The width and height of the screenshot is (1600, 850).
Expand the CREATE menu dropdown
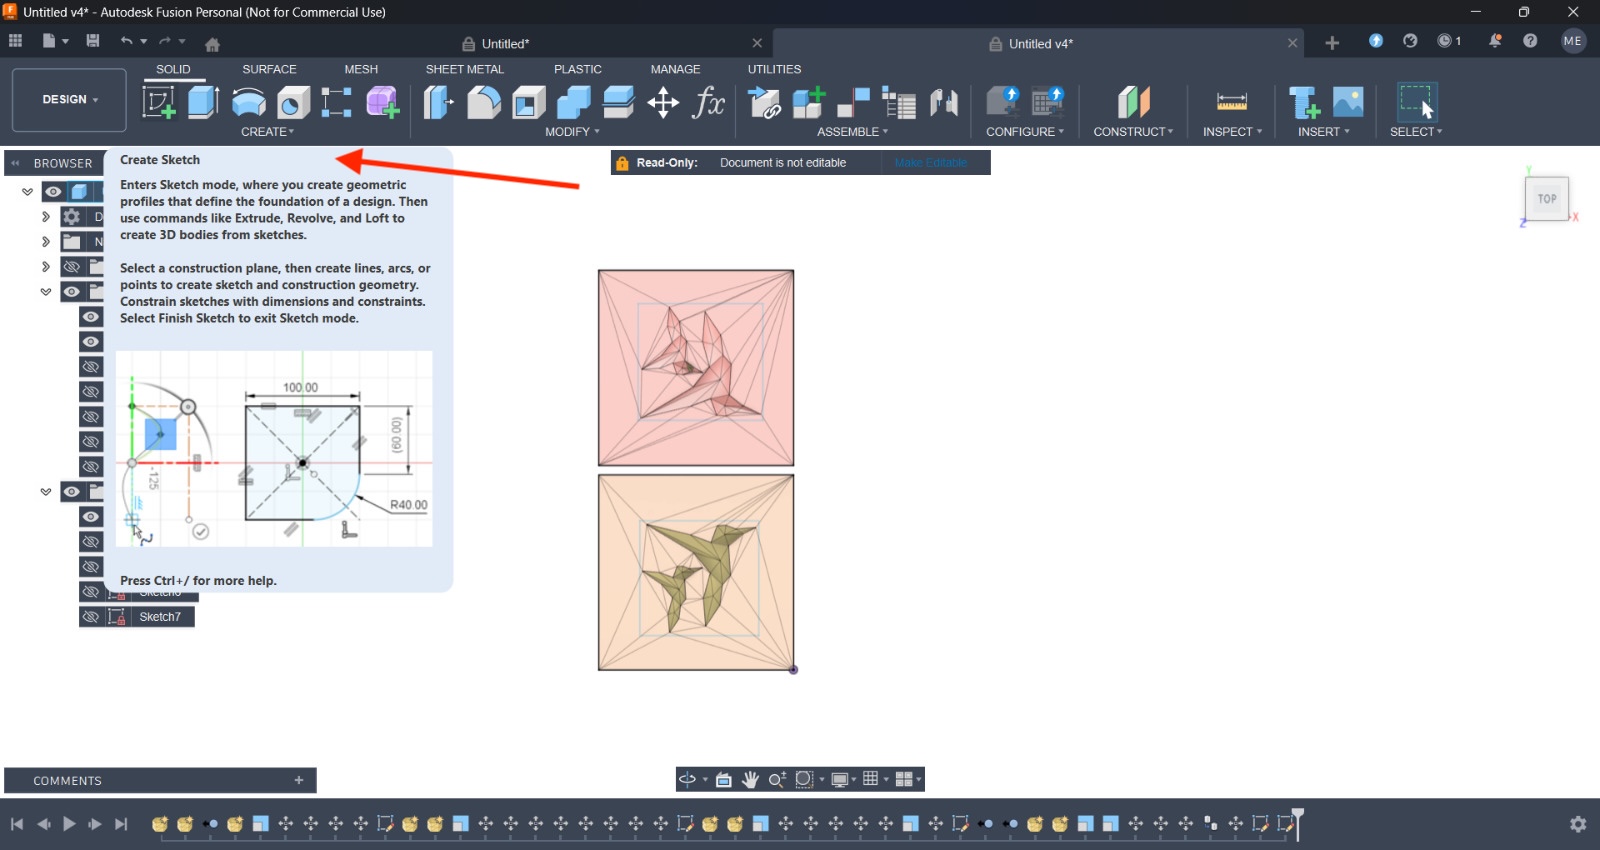click(x=267, y=132)
